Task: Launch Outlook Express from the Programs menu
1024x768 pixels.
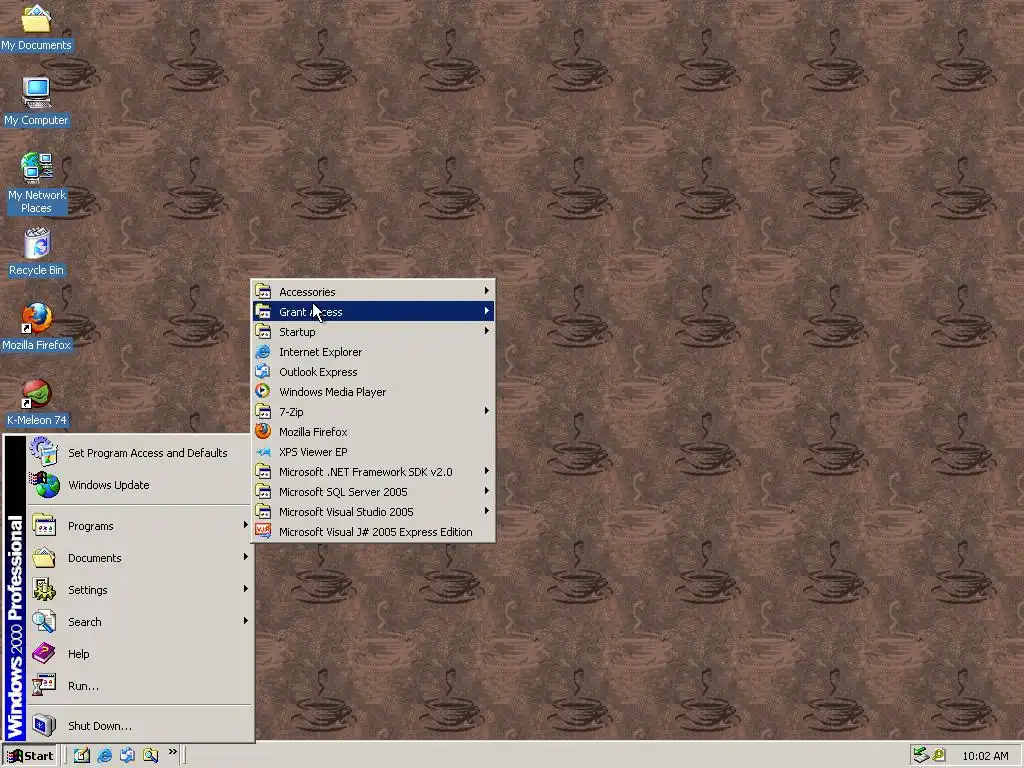Action: pos(374,372)
